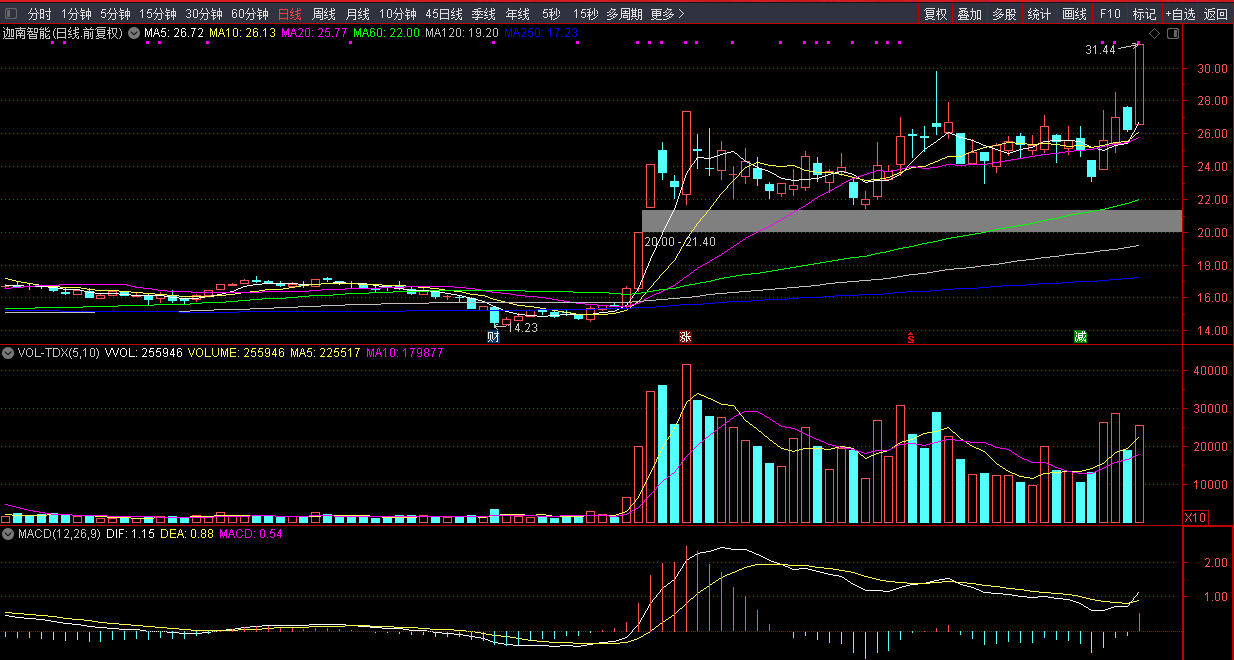Click the 涨 event marker under the chart
The height and width of the screenshot is (660, 1234).
(x=685, y=337)
